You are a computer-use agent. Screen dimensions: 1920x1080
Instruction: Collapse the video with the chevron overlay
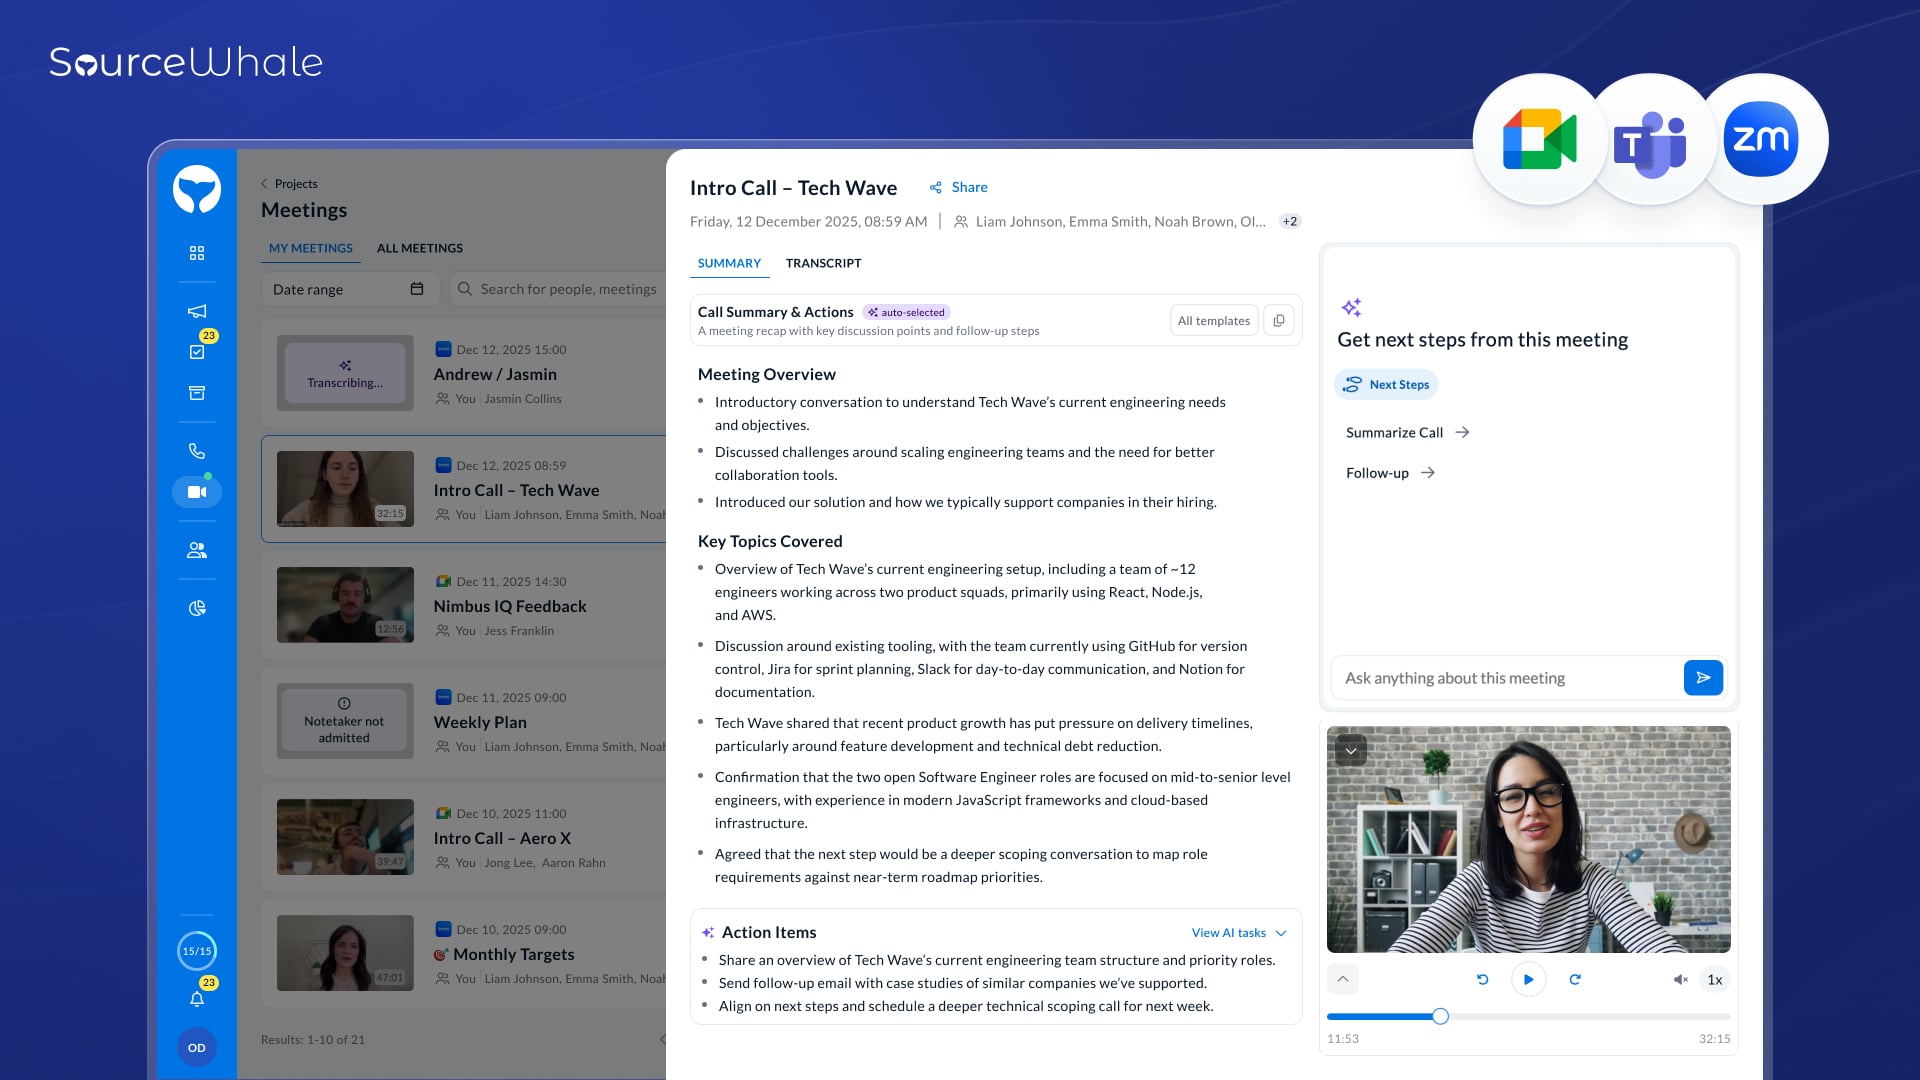1351,751
